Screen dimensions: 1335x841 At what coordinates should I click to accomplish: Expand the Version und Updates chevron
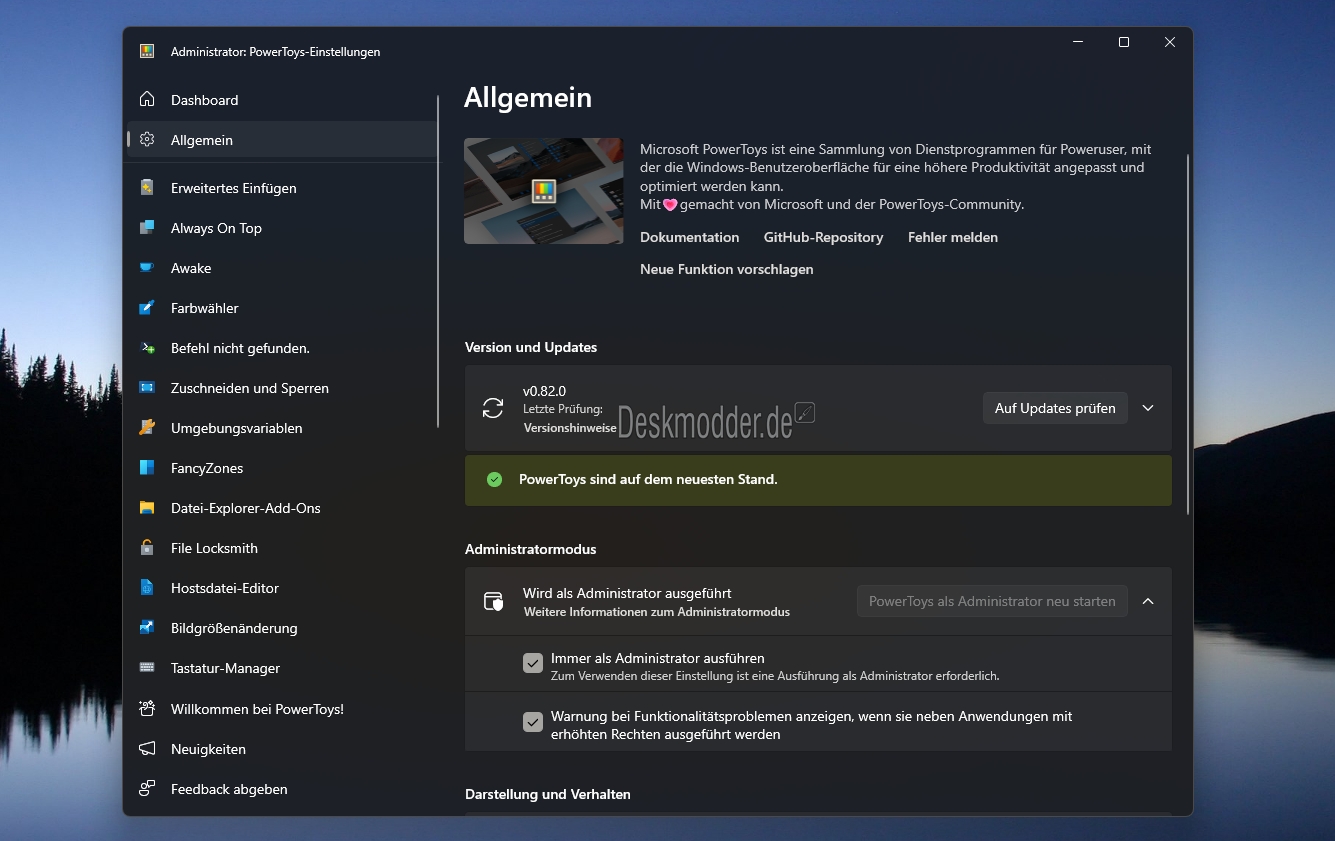1148,408
